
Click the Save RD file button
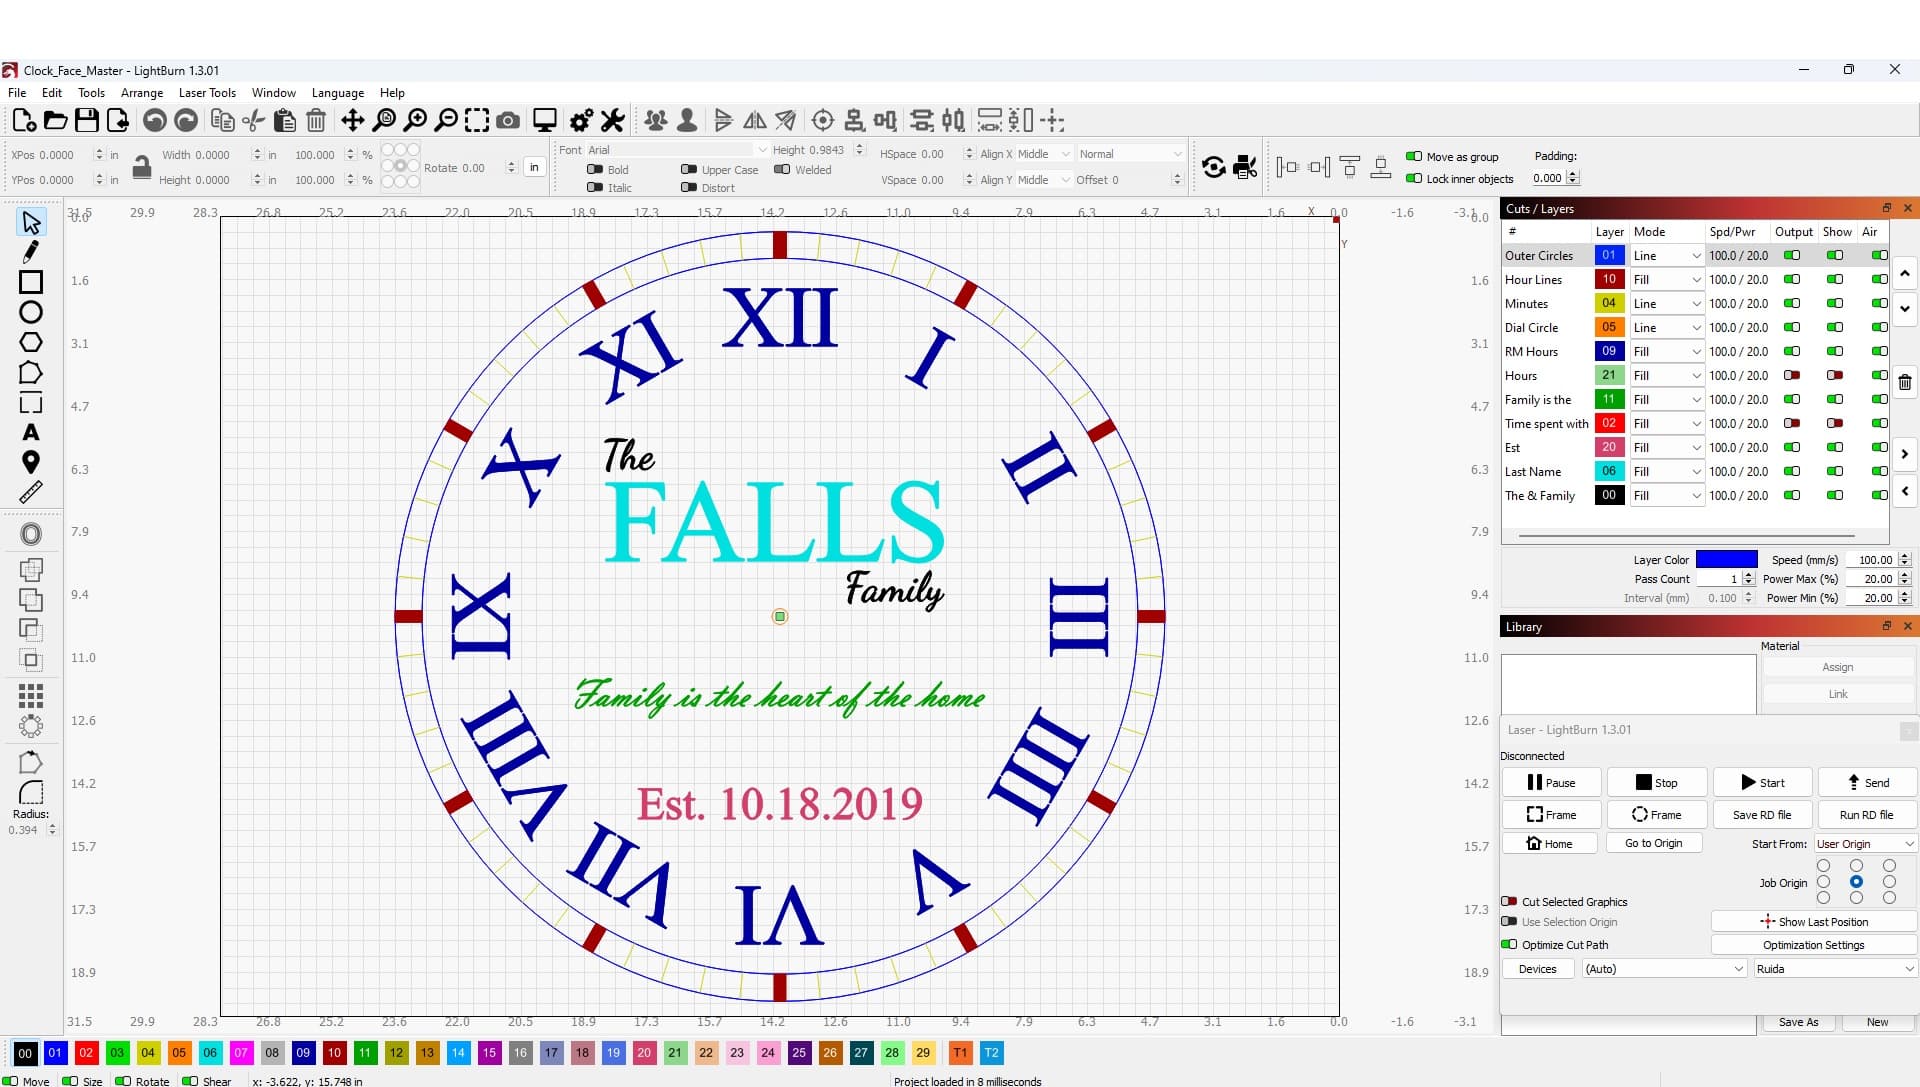tap(1761, 814)
